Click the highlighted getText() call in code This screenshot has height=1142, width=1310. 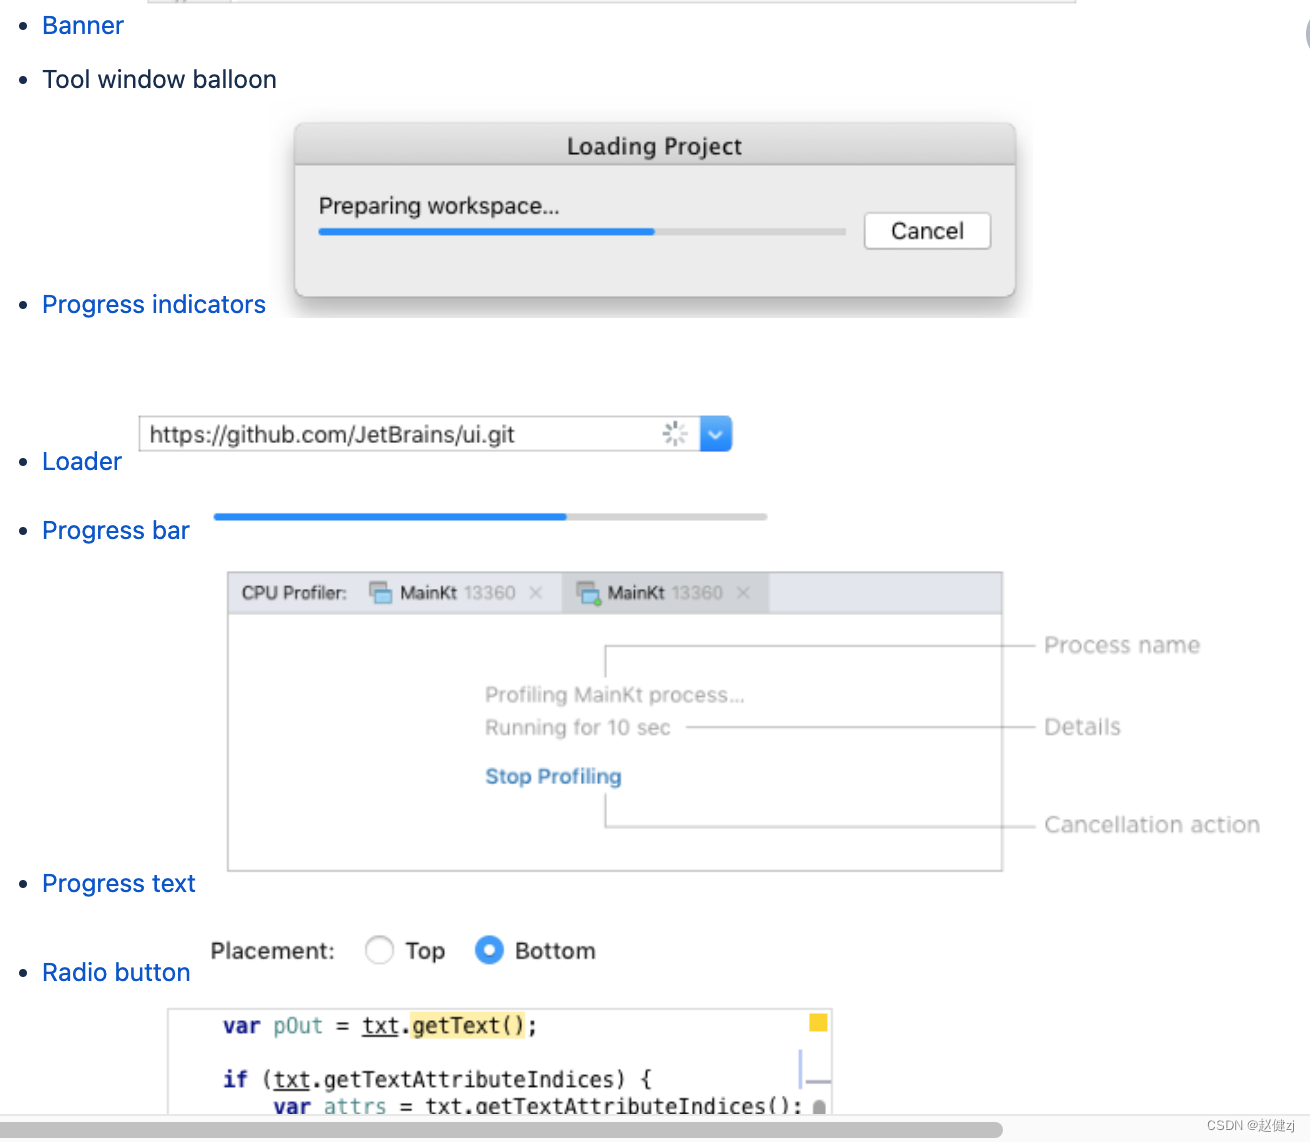tap(468, 1026)
